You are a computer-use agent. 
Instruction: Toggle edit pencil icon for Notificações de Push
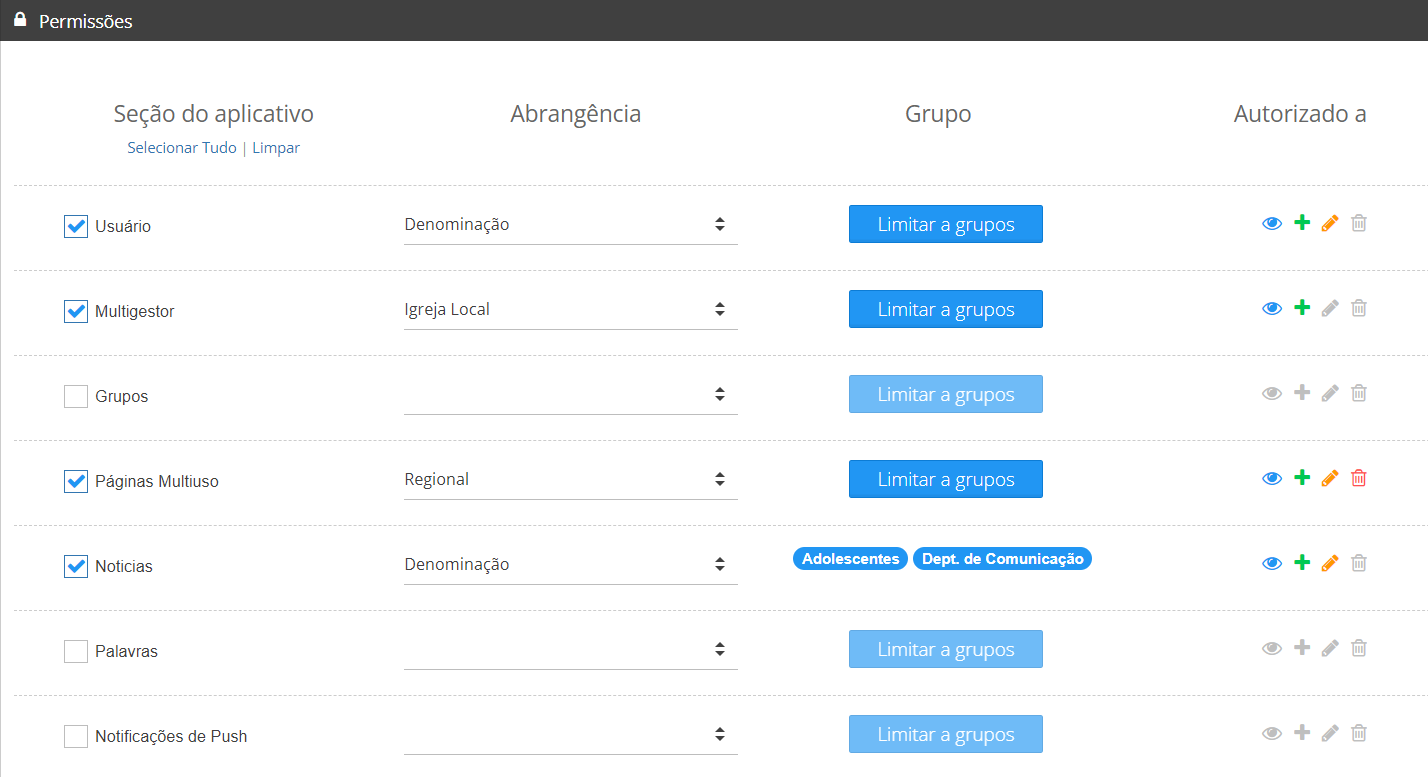tap(1329, 734)
